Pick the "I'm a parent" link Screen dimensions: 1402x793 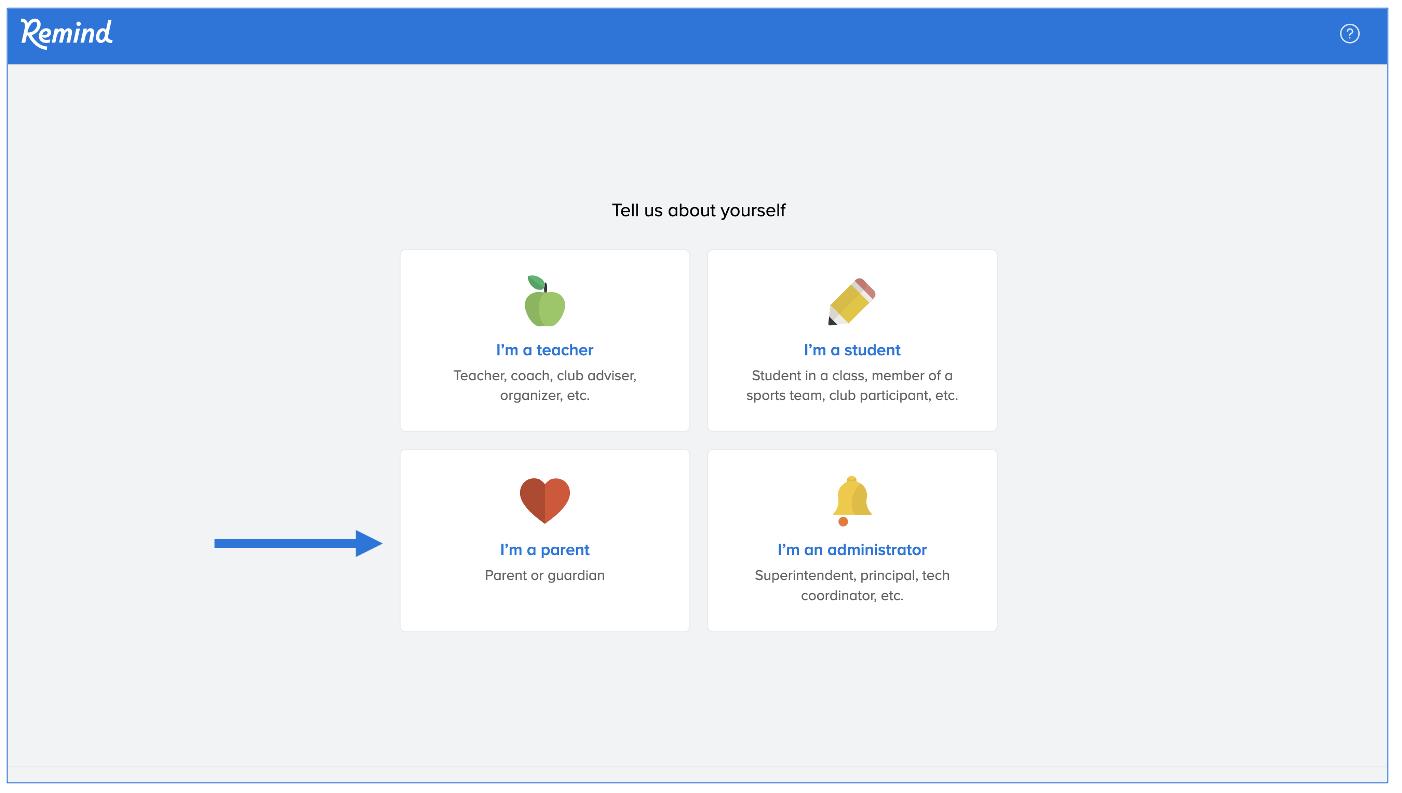(545, 550)
